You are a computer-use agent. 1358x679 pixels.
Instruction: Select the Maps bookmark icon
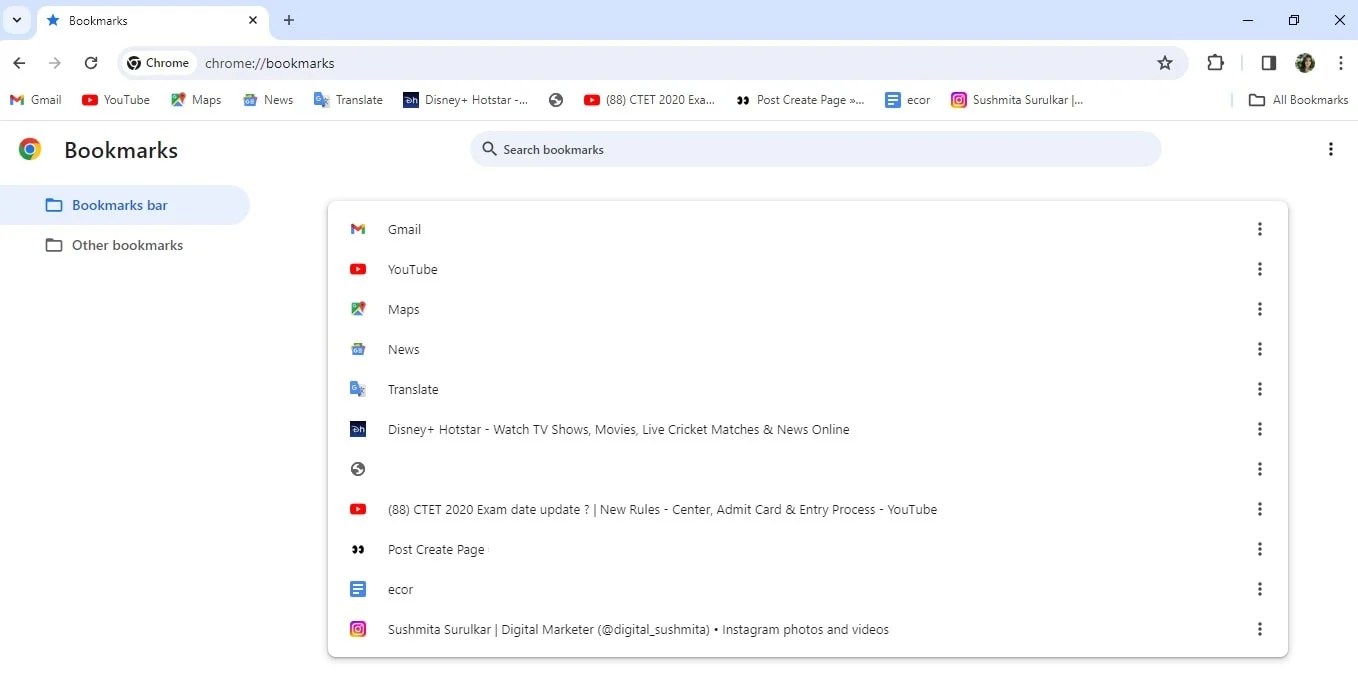(x=178, y=99)
